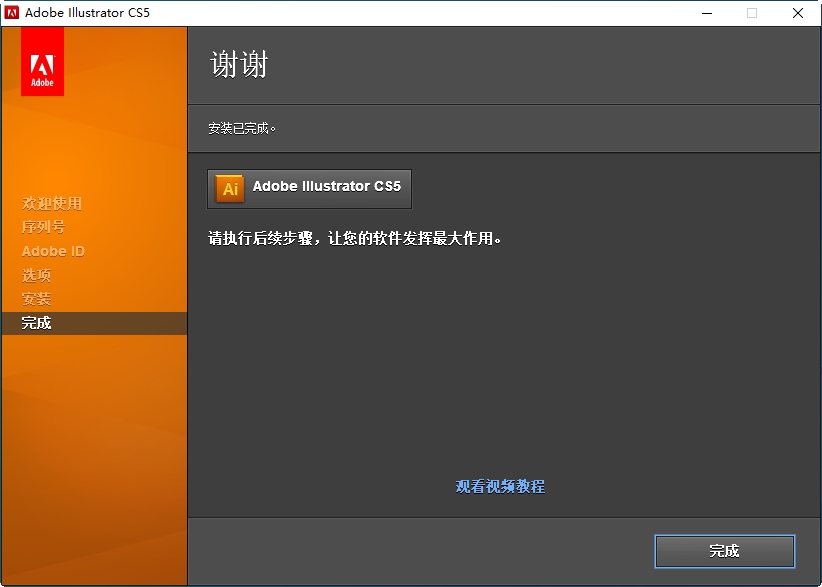The height and width of the screenshot is (587, 822).
Task: Click the 请执行后续步骤 instruction text
Action: click(x=354, y=238)
